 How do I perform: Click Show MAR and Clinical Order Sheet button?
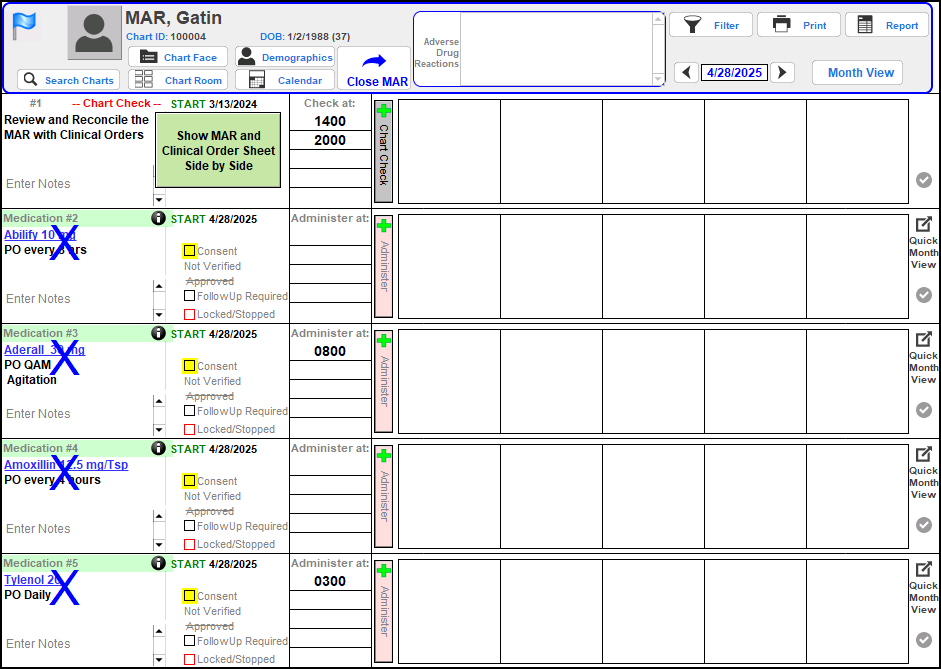click(x=218, y=150)
